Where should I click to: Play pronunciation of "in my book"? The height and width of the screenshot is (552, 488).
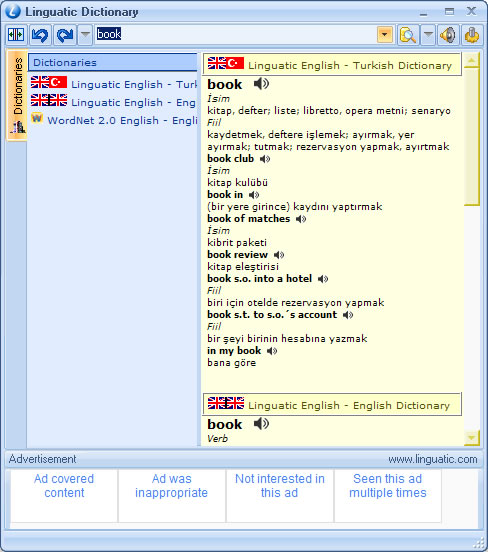tap(272, 351)
